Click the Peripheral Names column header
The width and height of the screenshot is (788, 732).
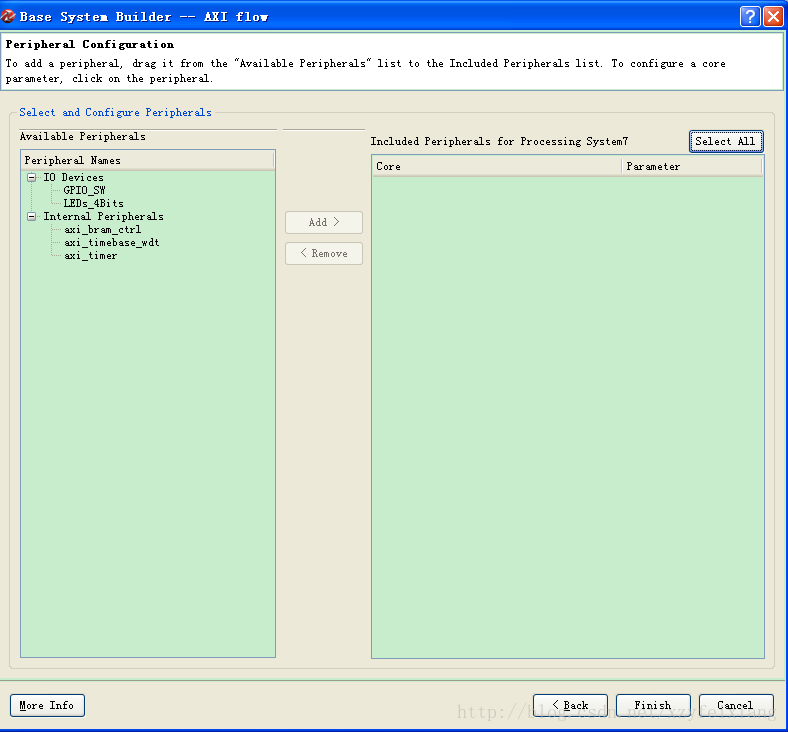tap(148, 160)
